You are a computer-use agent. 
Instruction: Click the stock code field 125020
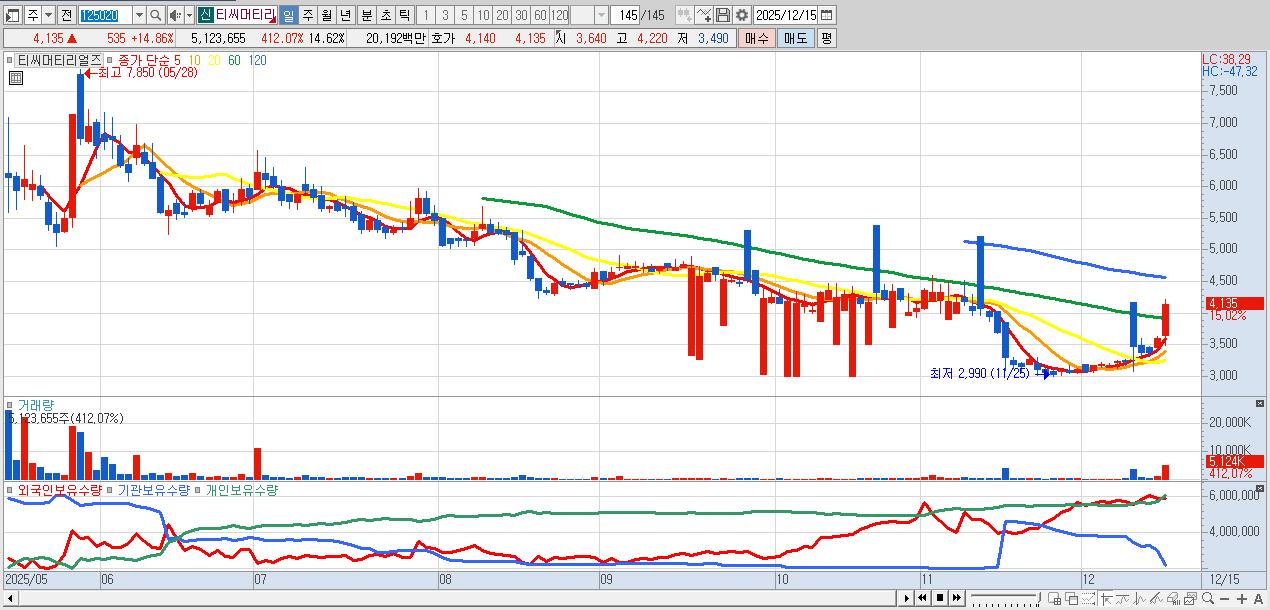coord(105,15)
